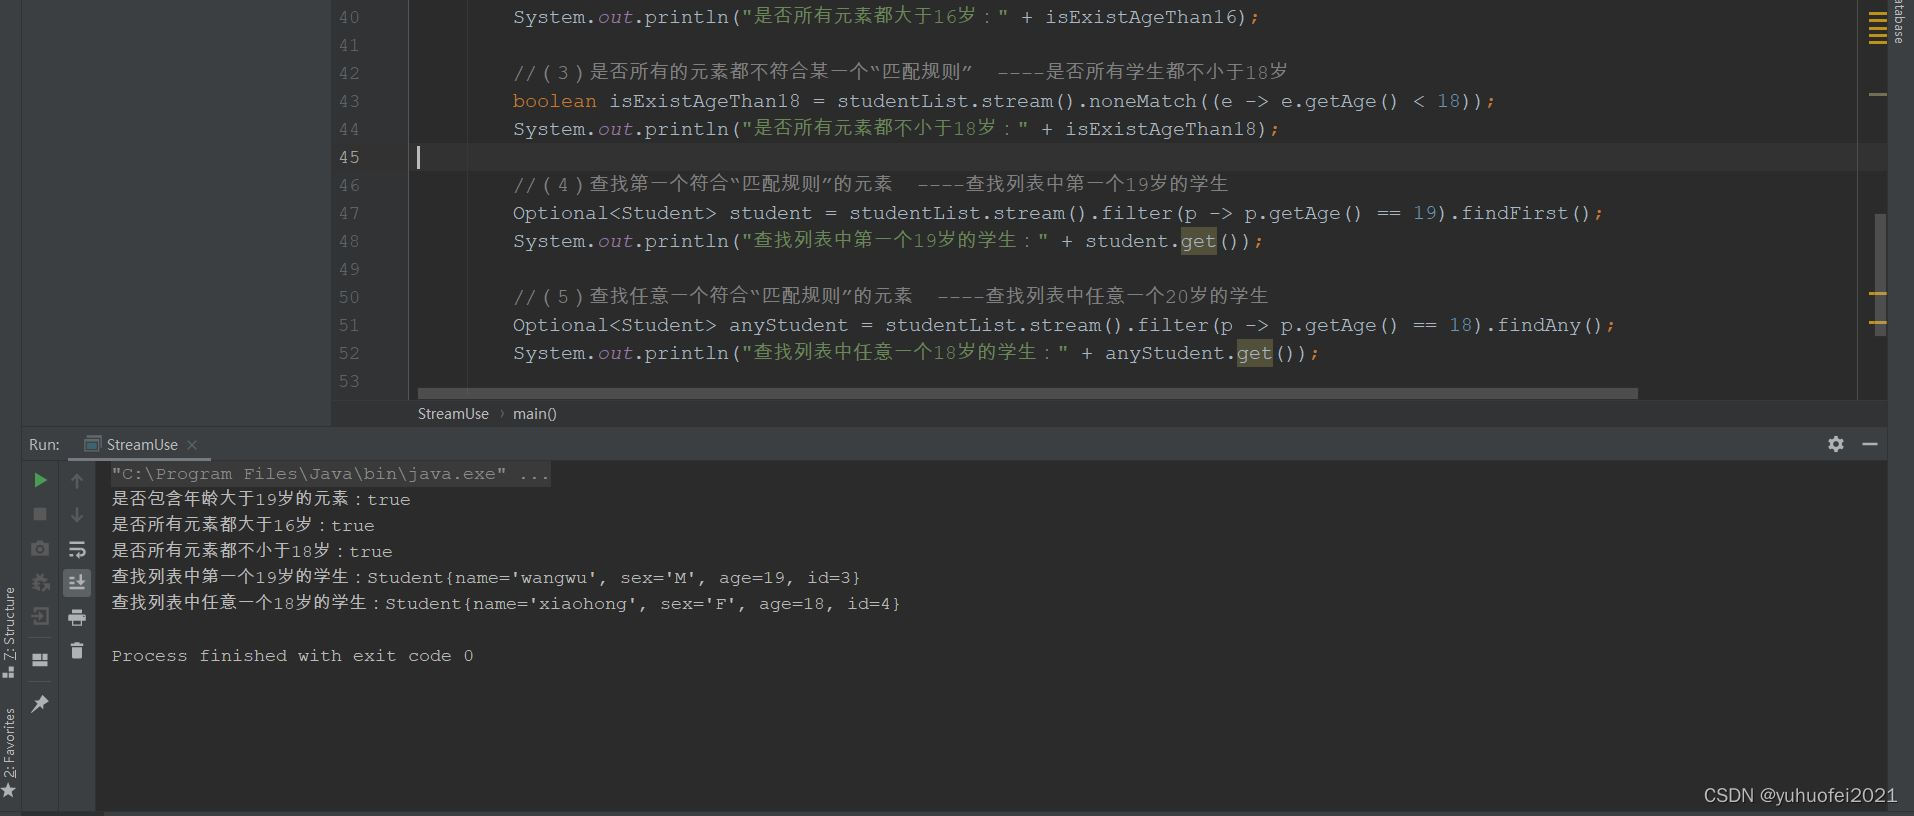
Task: Click the Up the Stack Trace arrow
Action: [77, 481]
